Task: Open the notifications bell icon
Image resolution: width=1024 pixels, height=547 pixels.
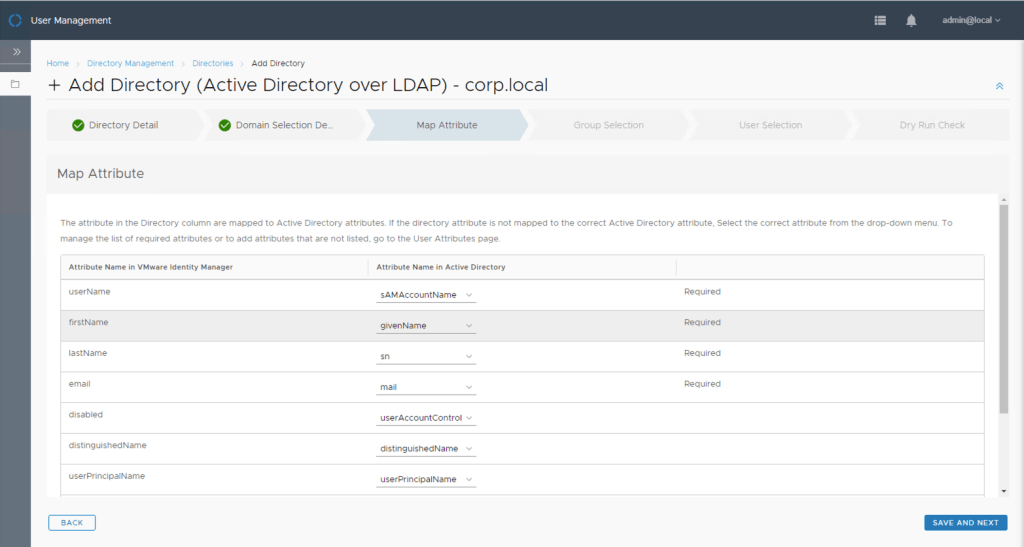Action: 911,20
